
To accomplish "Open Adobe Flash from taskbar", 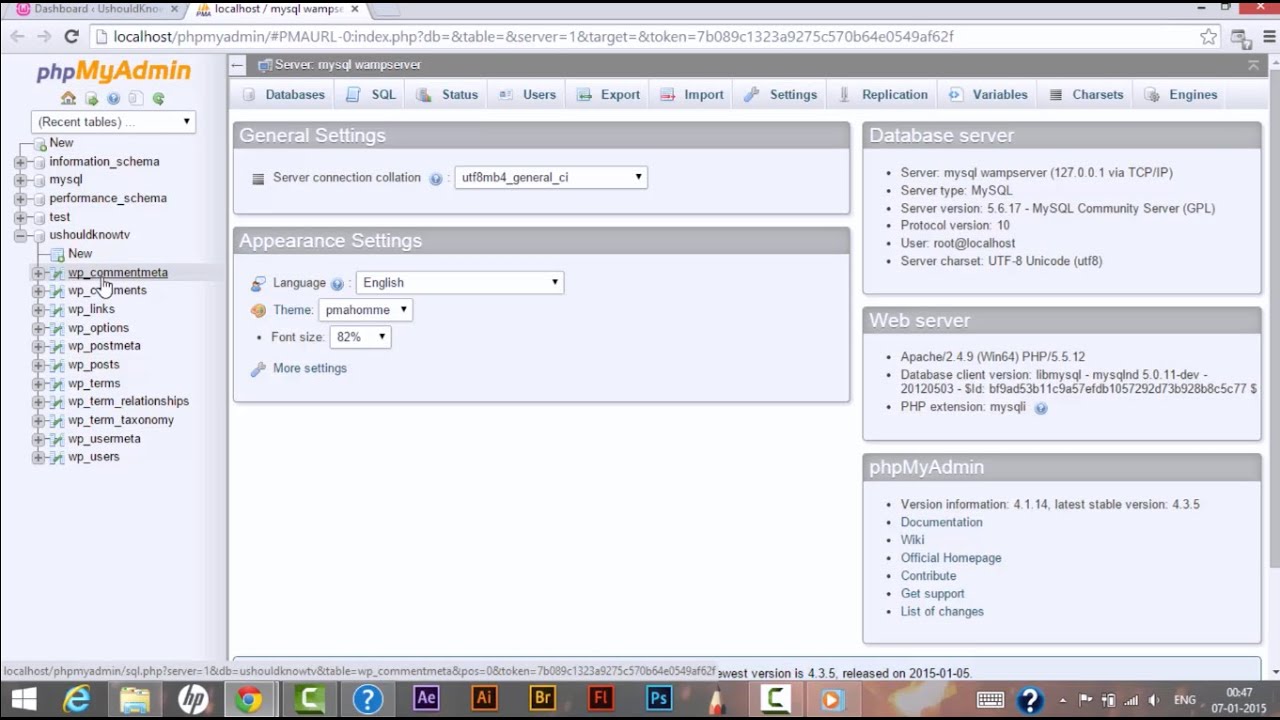I will (600, 698).
